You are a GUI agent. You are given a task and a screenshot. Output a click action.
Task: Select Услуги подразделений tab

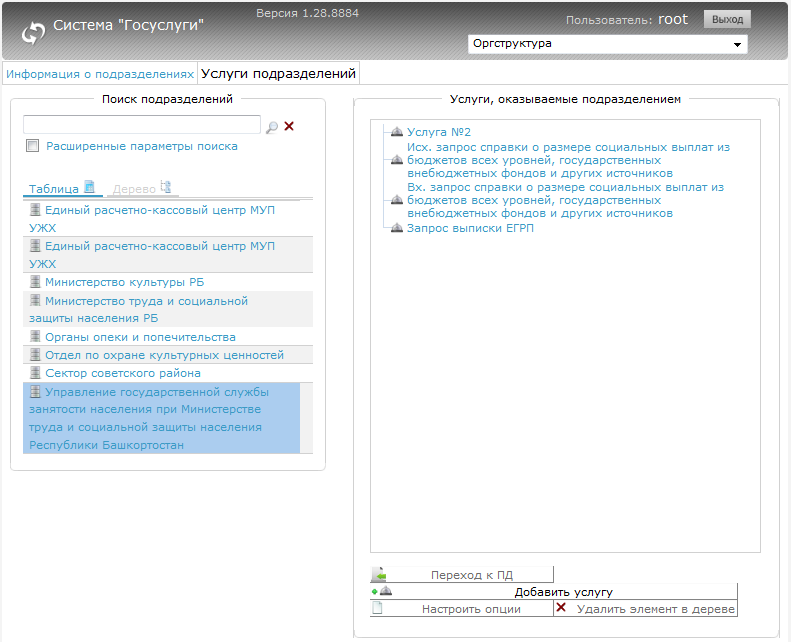(x=278, y=74)
